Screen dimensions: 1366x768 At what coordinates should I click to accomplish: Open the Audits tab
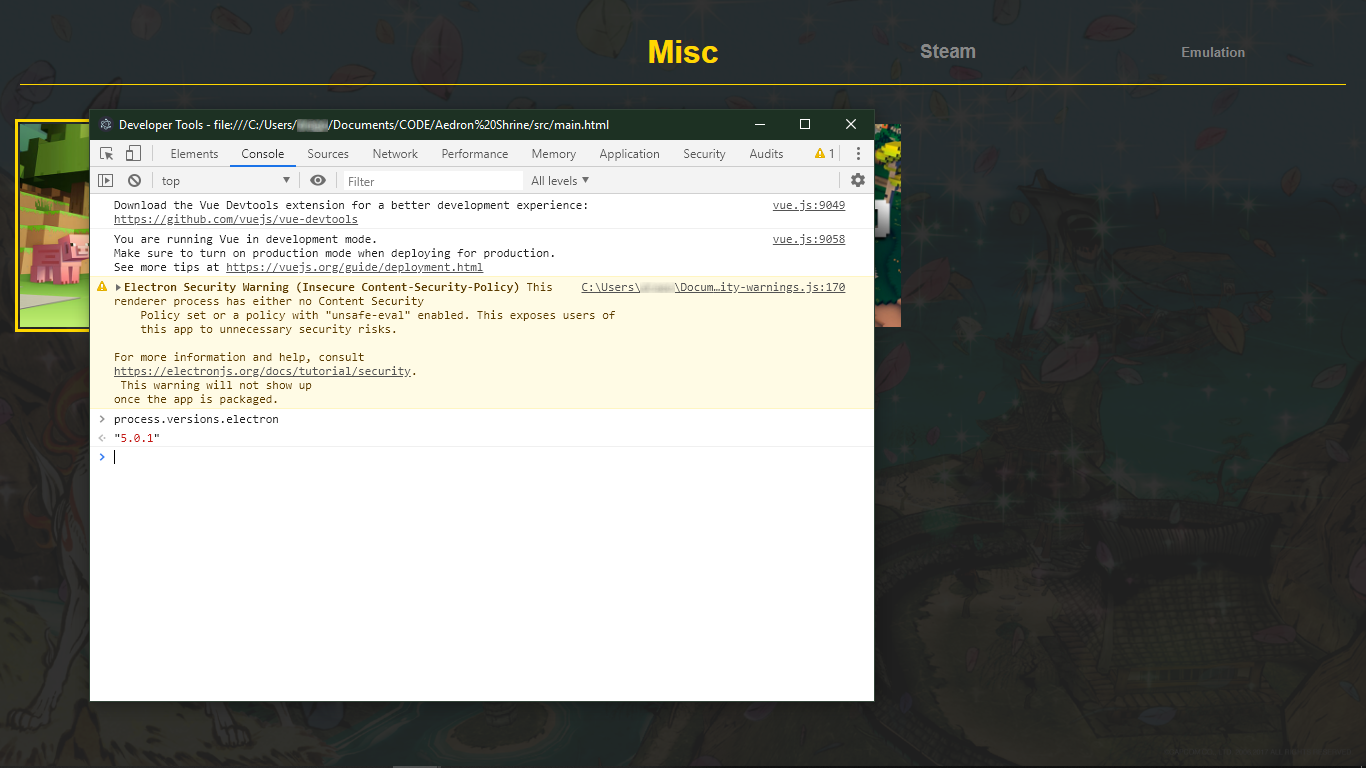pyautogui.click(x=766, y=153)
